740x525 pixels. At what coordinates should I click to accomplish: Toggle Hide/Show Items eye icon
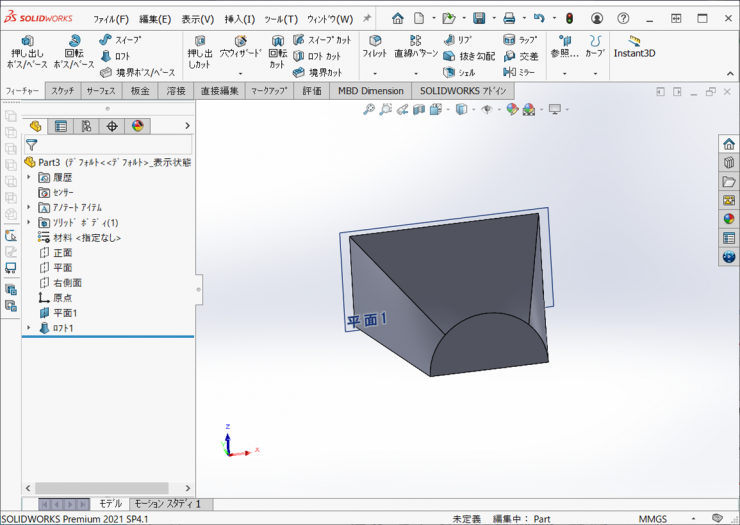488,110
